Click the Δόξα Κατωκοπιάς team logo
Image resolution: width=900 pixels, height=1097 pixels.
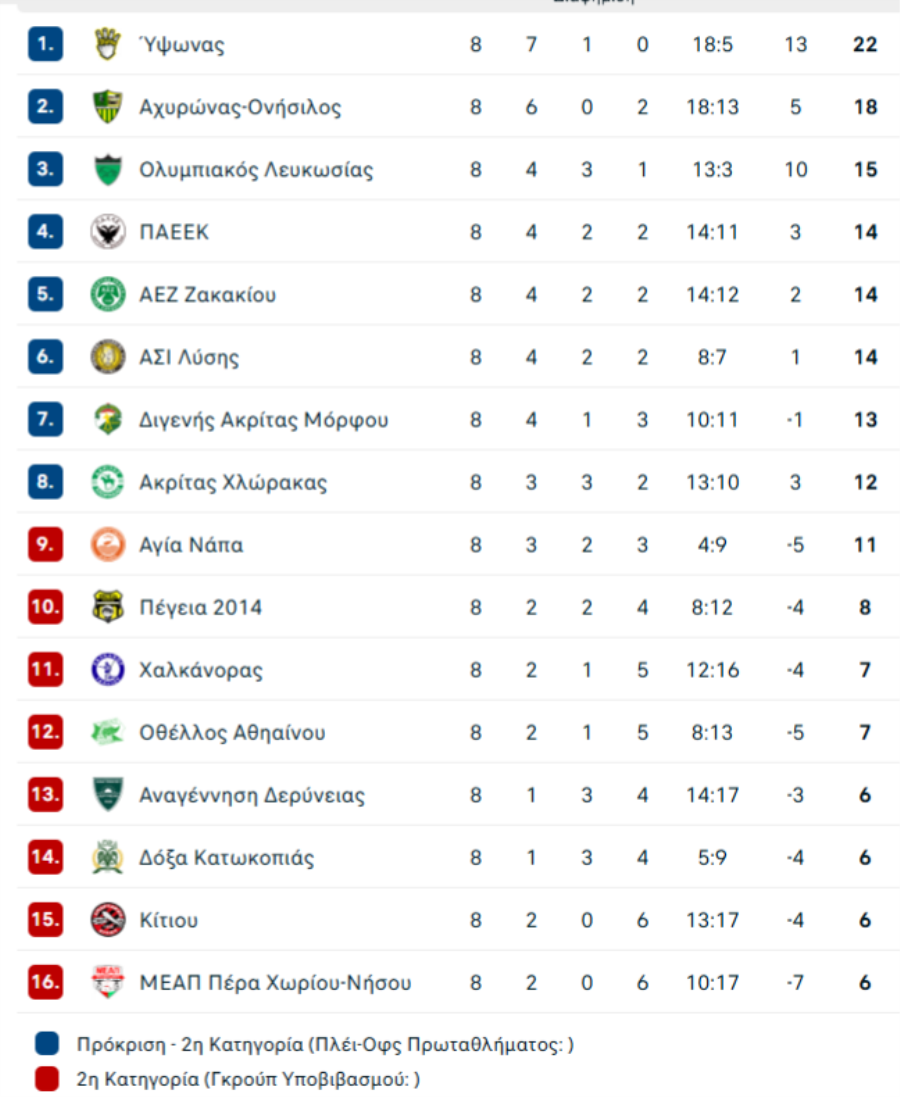point(108,857)
